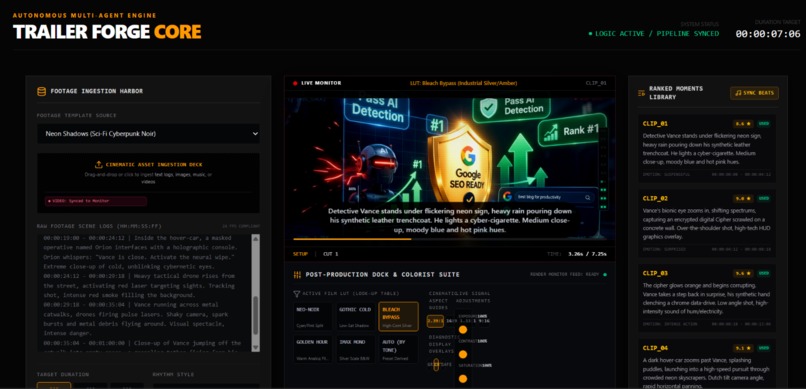Image resolution: width=806 pixels, height=389 pixels.
Task: Click the USED tag on CLIP_04
Action: click(x=763, y=348)
